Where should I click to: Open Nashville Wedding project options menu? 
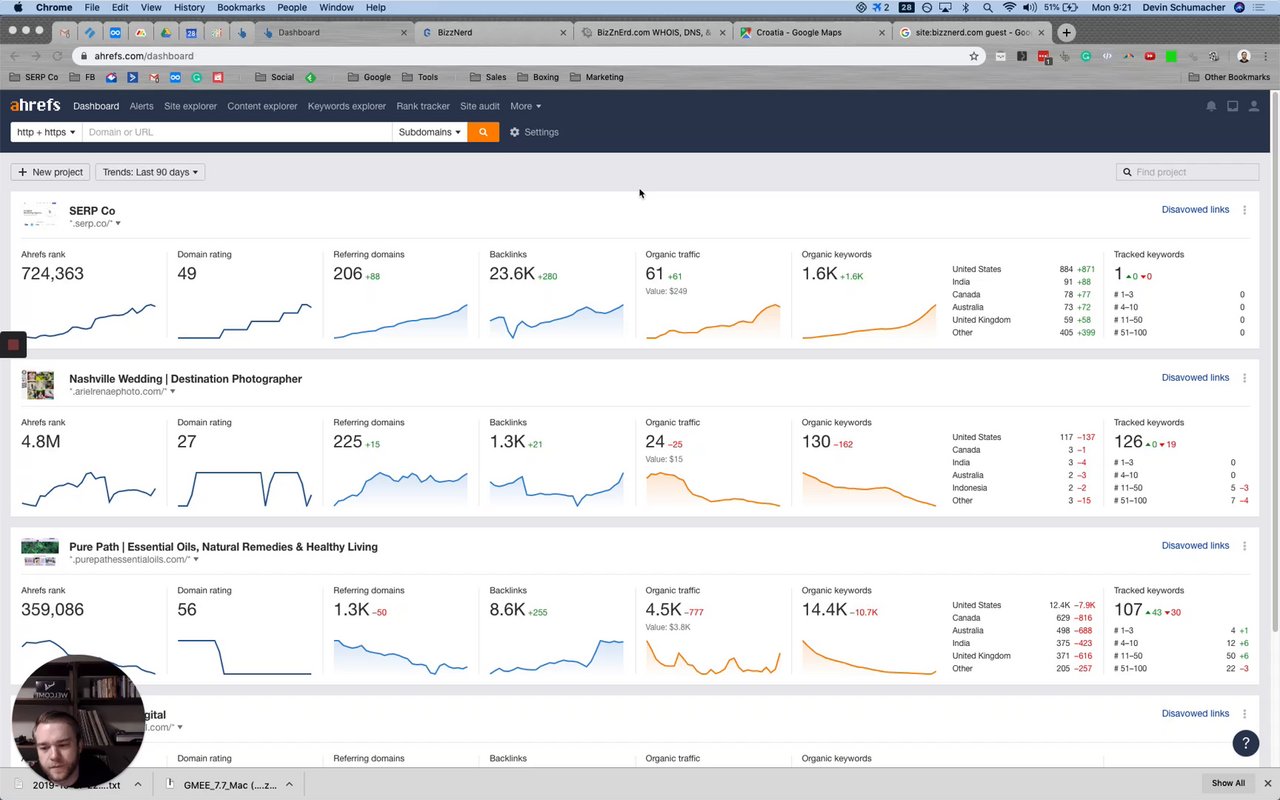[x=1244, y=378]
